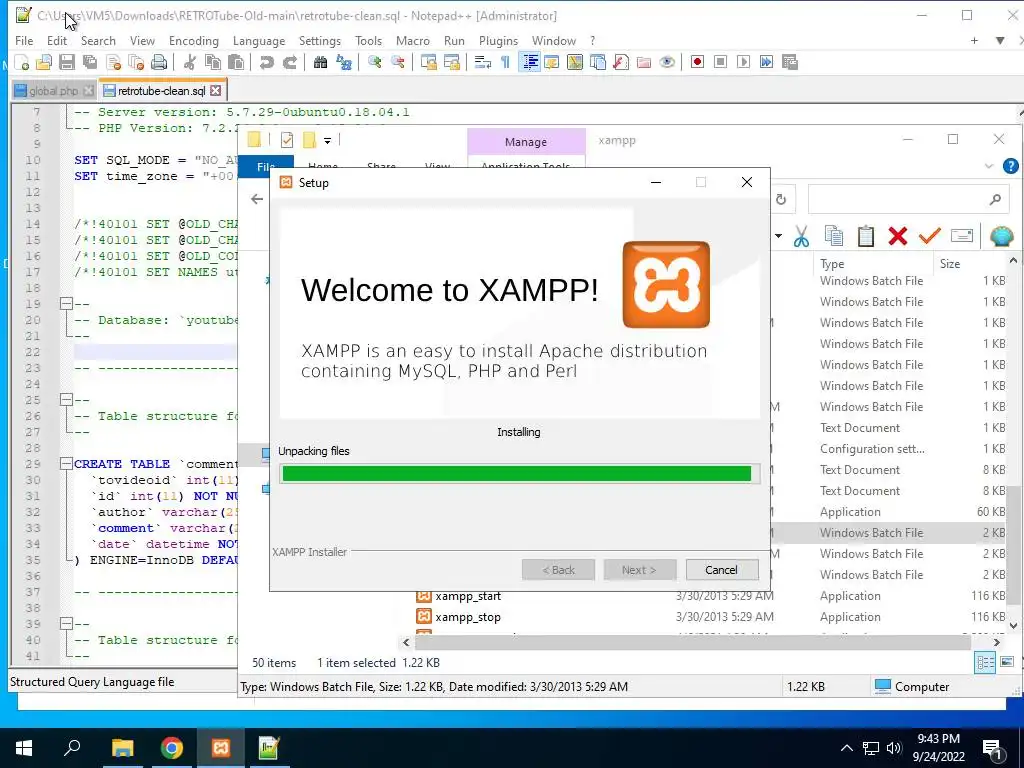This screenshot has width=1024, height=768.
Task: Click Explorer's blue scissors cut icon
Action: [x=801, y=236]
